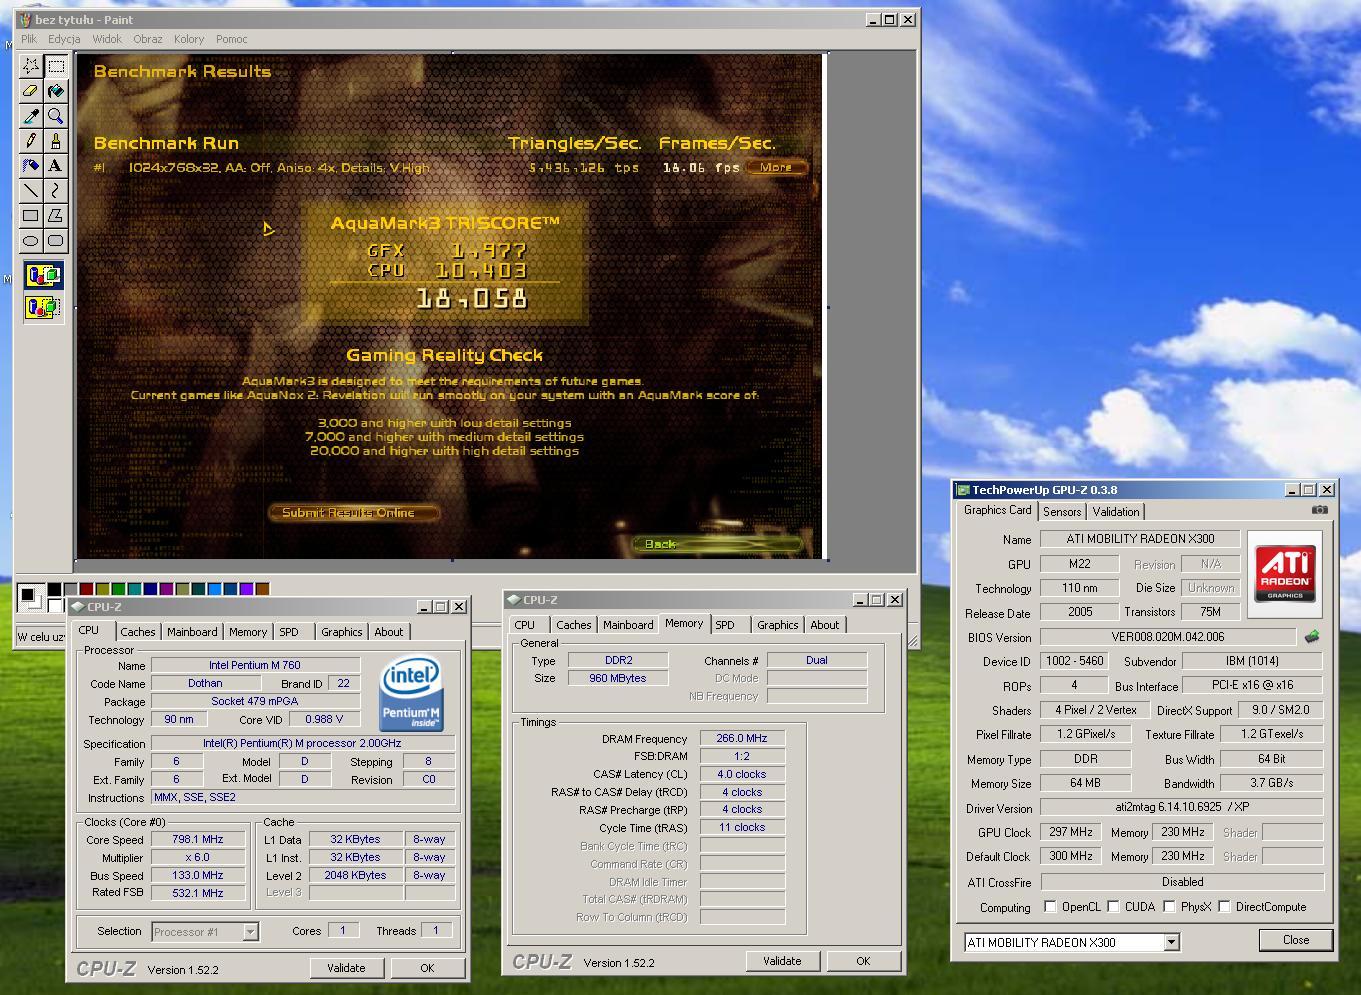The image size is (1361, 995).
Task: Open the Plik menu in Paint
Action: (x=29, y=39)
